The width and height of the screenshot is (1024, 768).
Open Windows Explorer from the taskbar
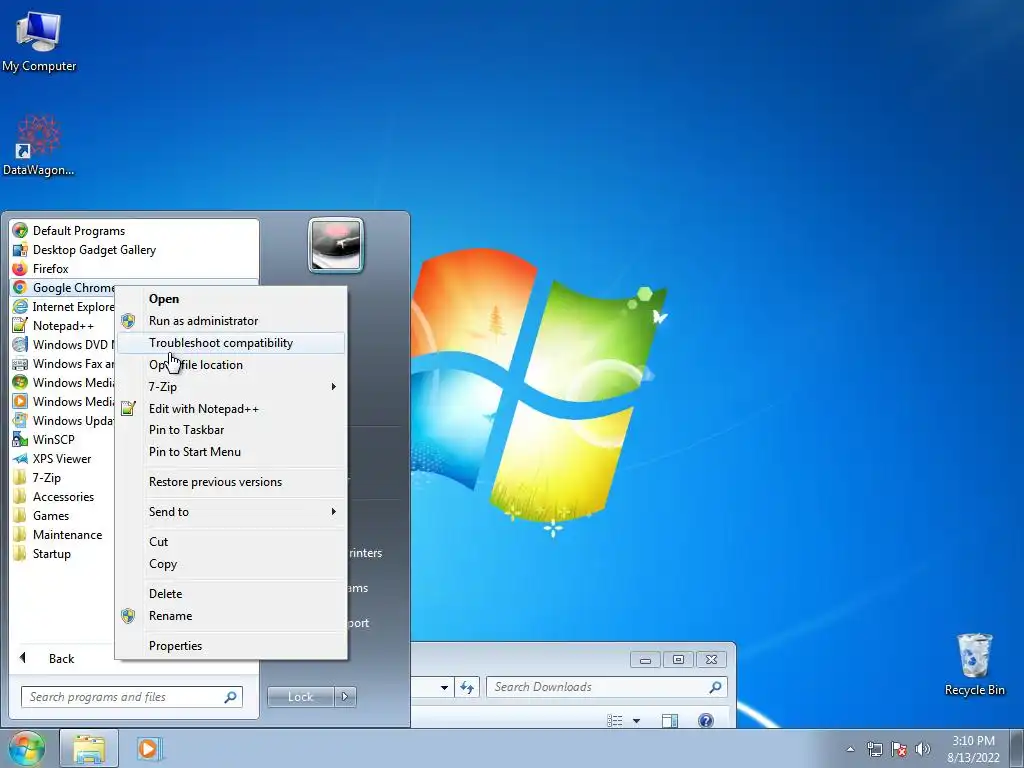(89, 748)
